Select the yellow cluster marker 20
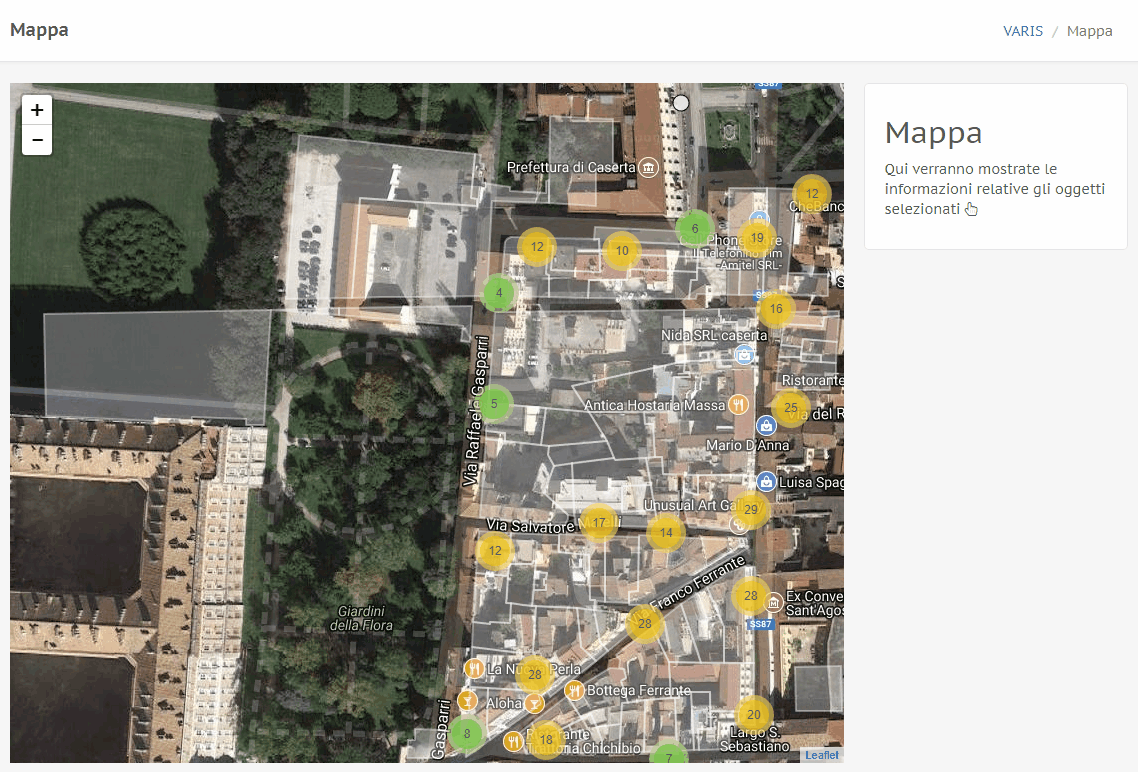The height and width of the screenshot is (772, 1138). pos(754,715)
